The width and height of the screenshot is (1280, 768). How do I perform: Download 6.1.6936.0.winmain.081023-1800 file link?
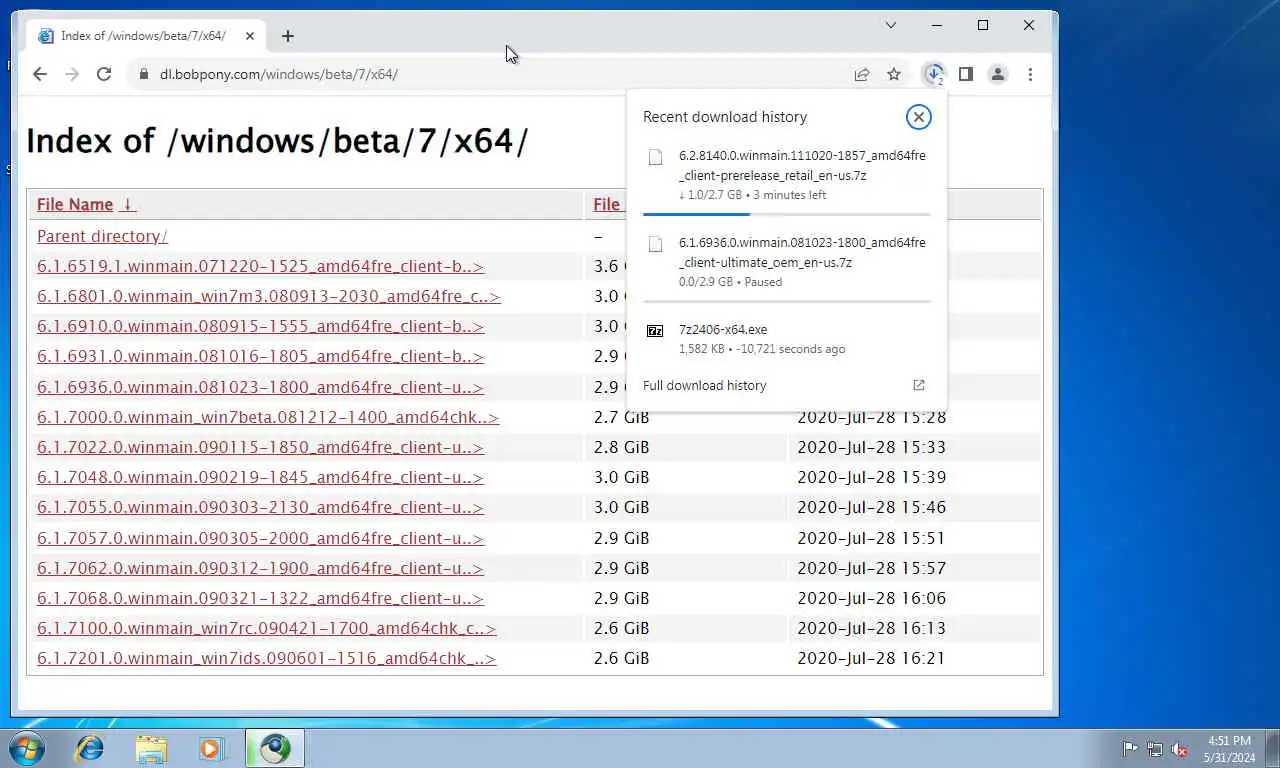[260, 387]
